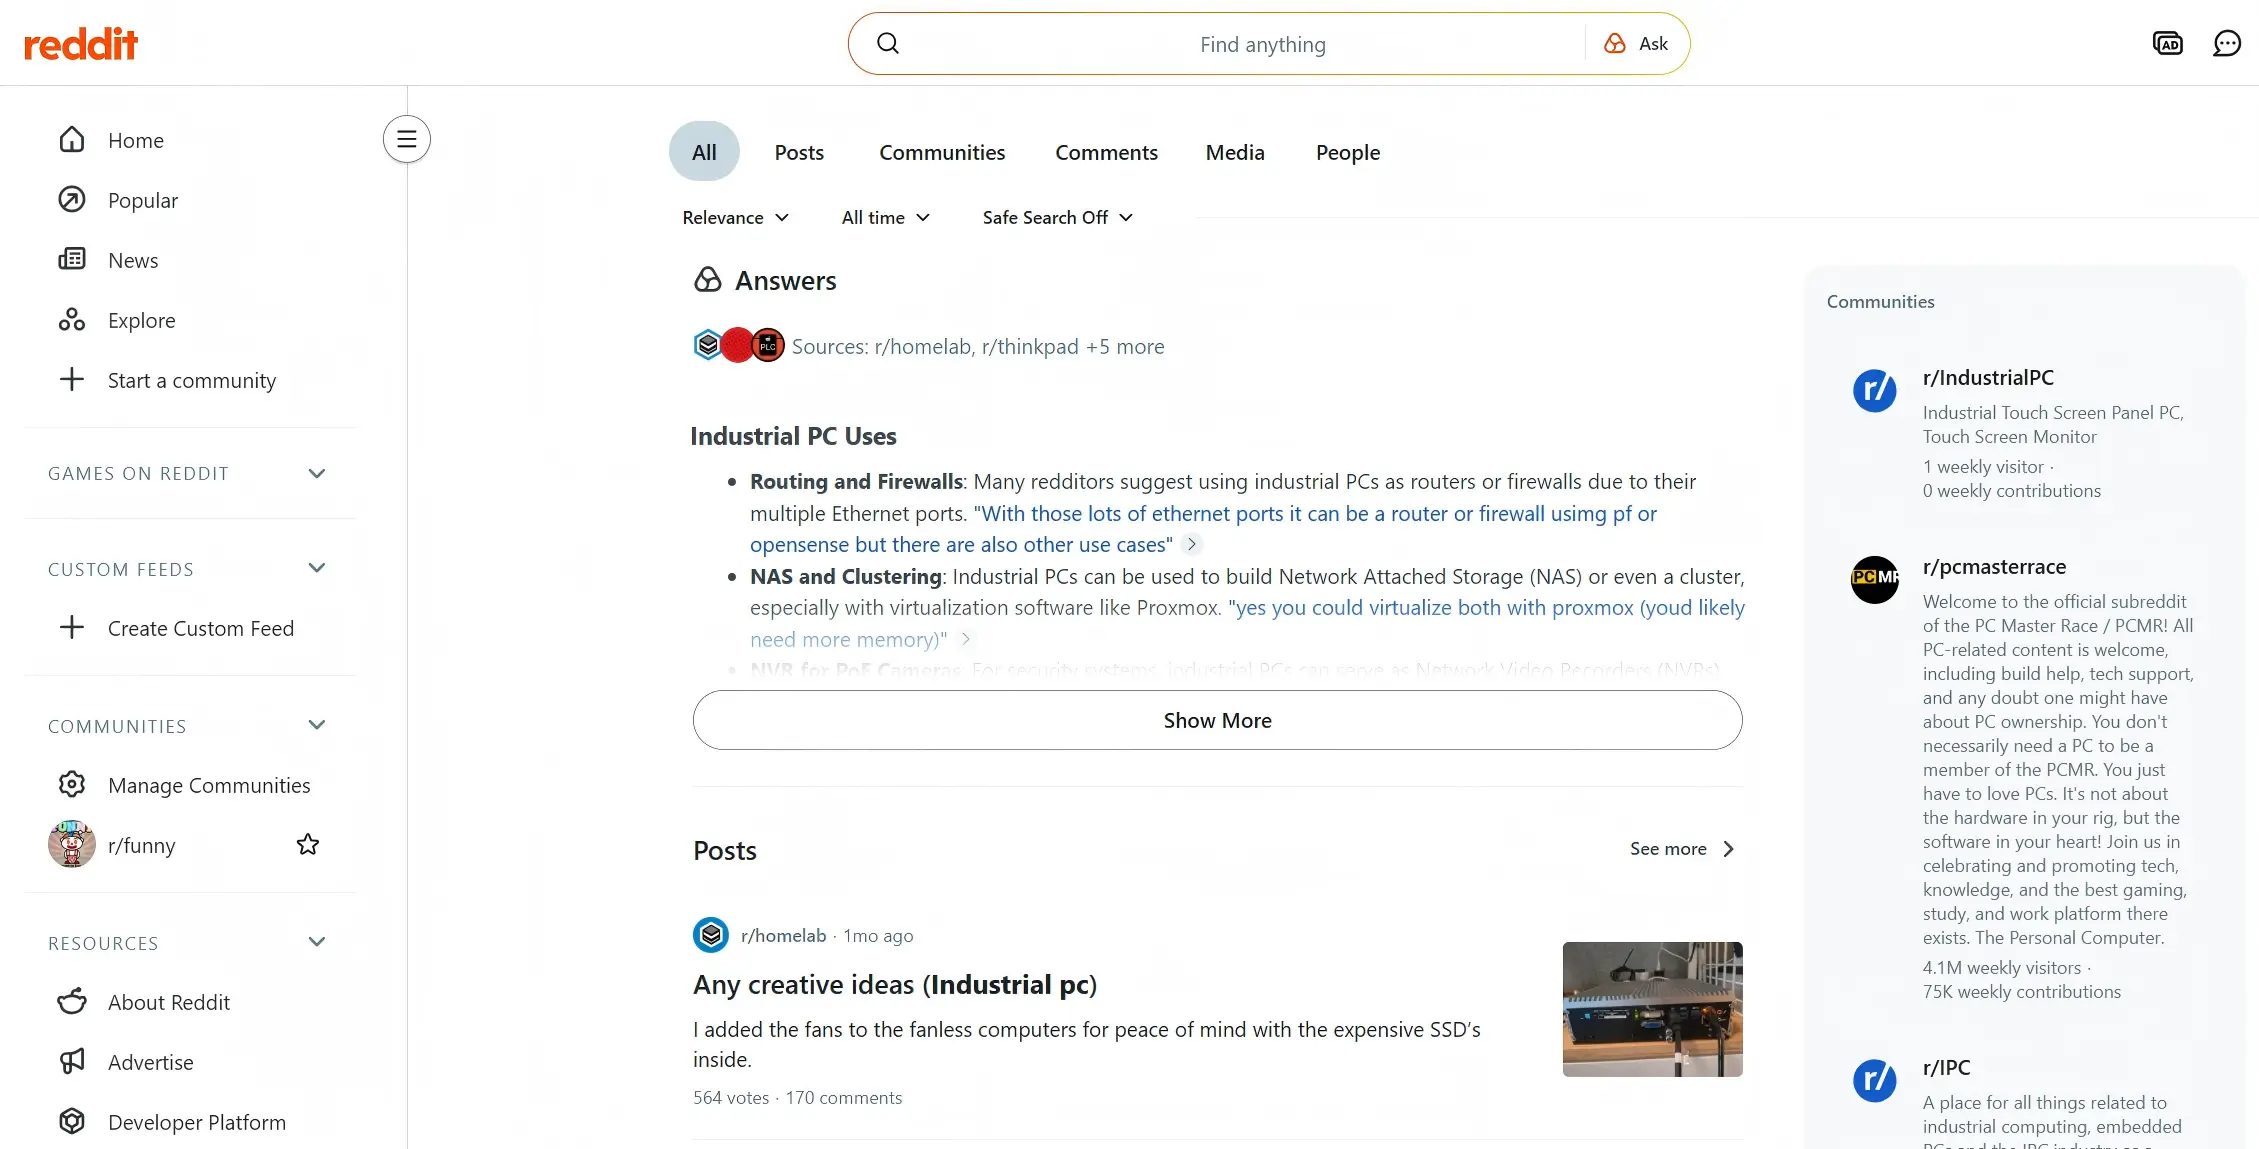Collapse the Communities sidebar section
This screenshot has width=2259, height=1149.
tap(317, 725)
